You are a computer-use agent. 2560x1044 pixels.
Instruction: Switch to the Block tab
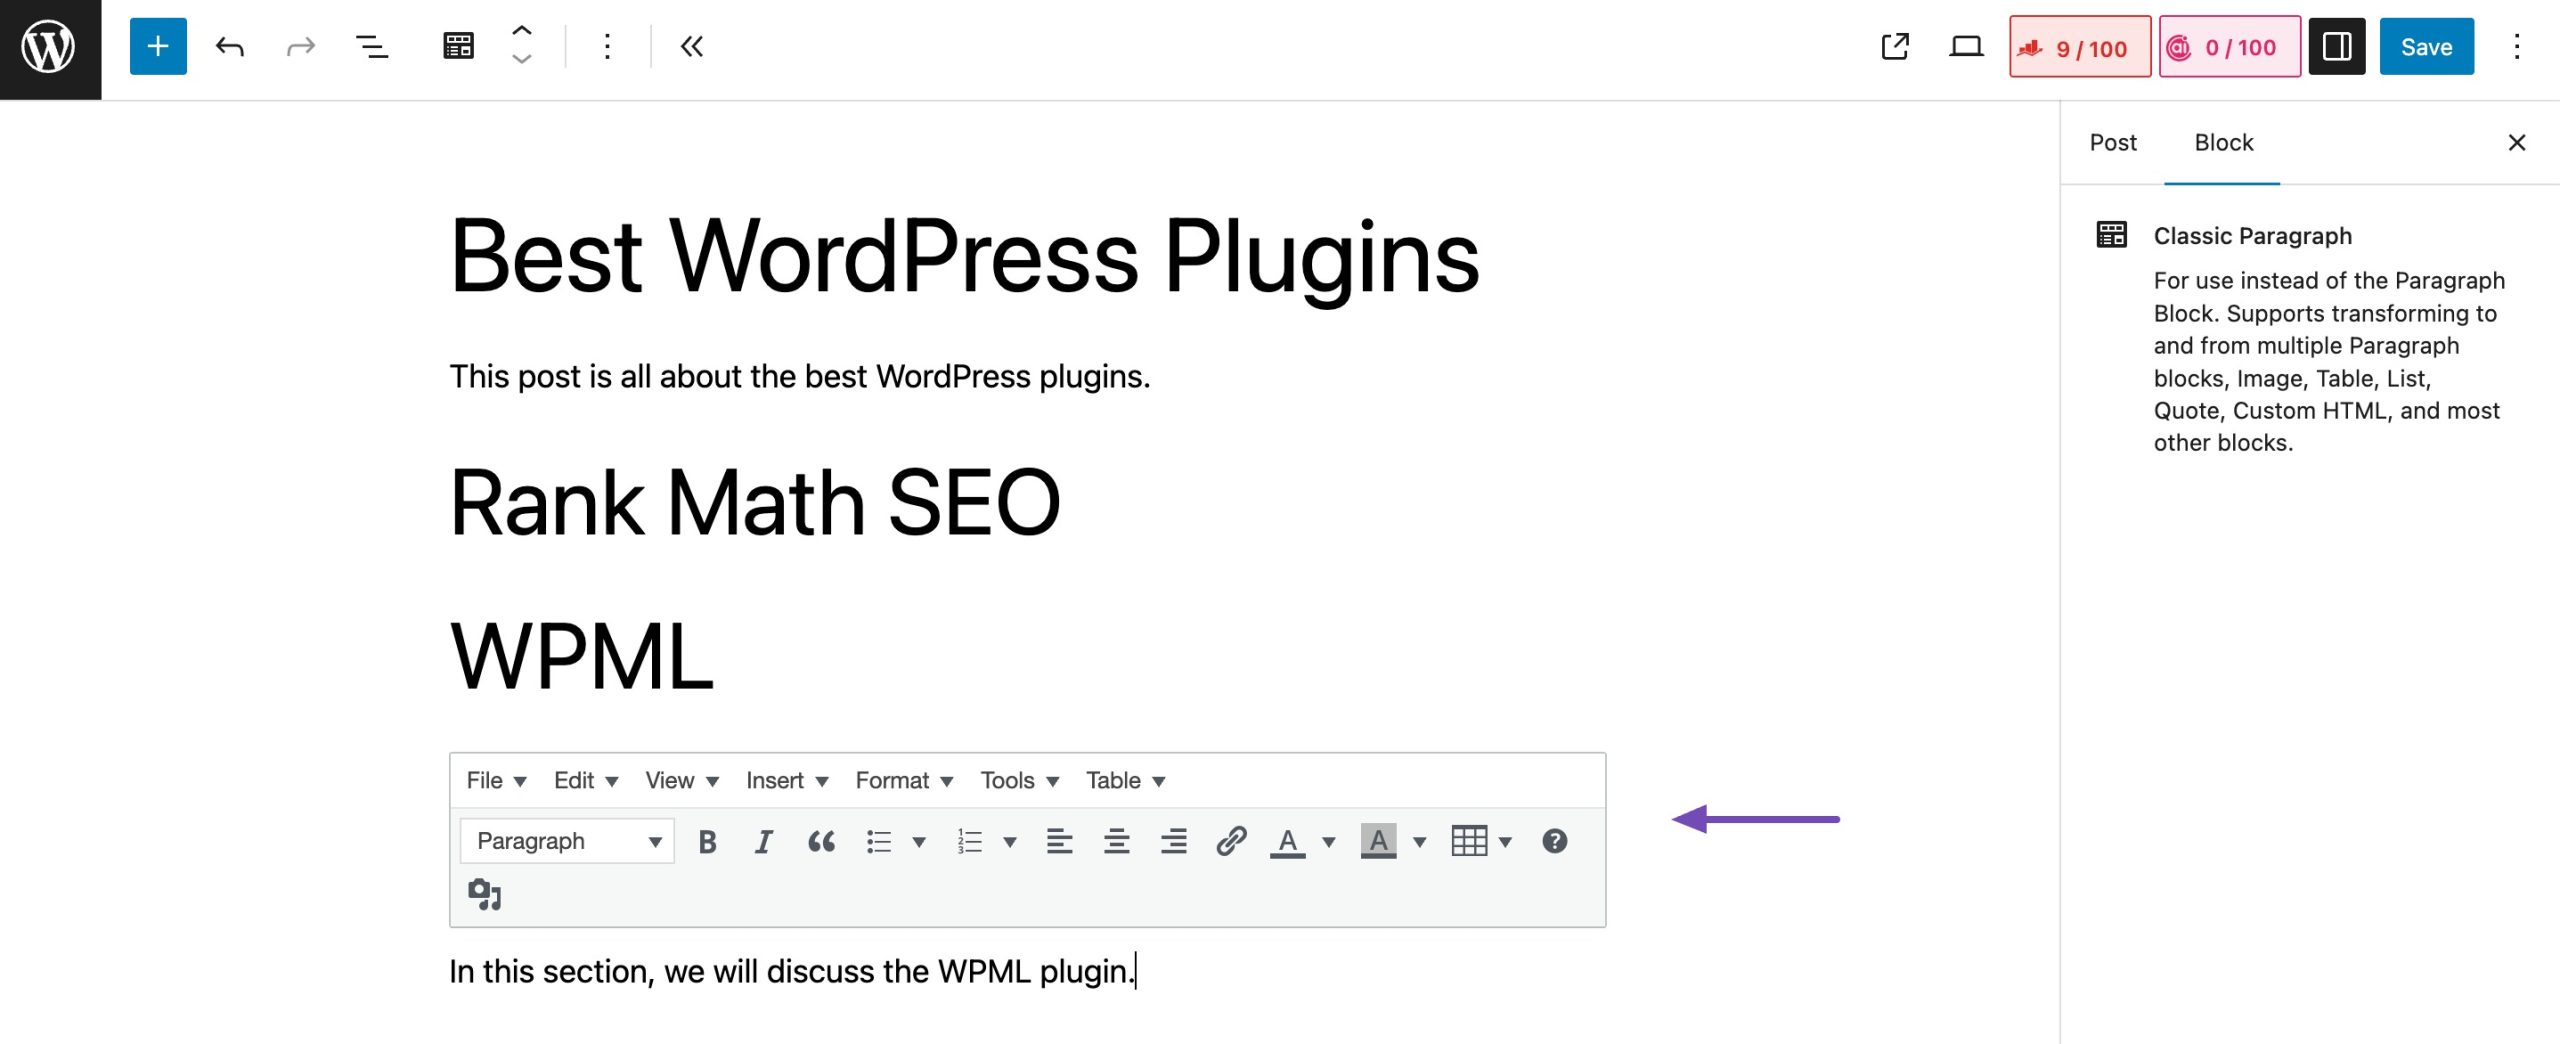[2223, 143]
